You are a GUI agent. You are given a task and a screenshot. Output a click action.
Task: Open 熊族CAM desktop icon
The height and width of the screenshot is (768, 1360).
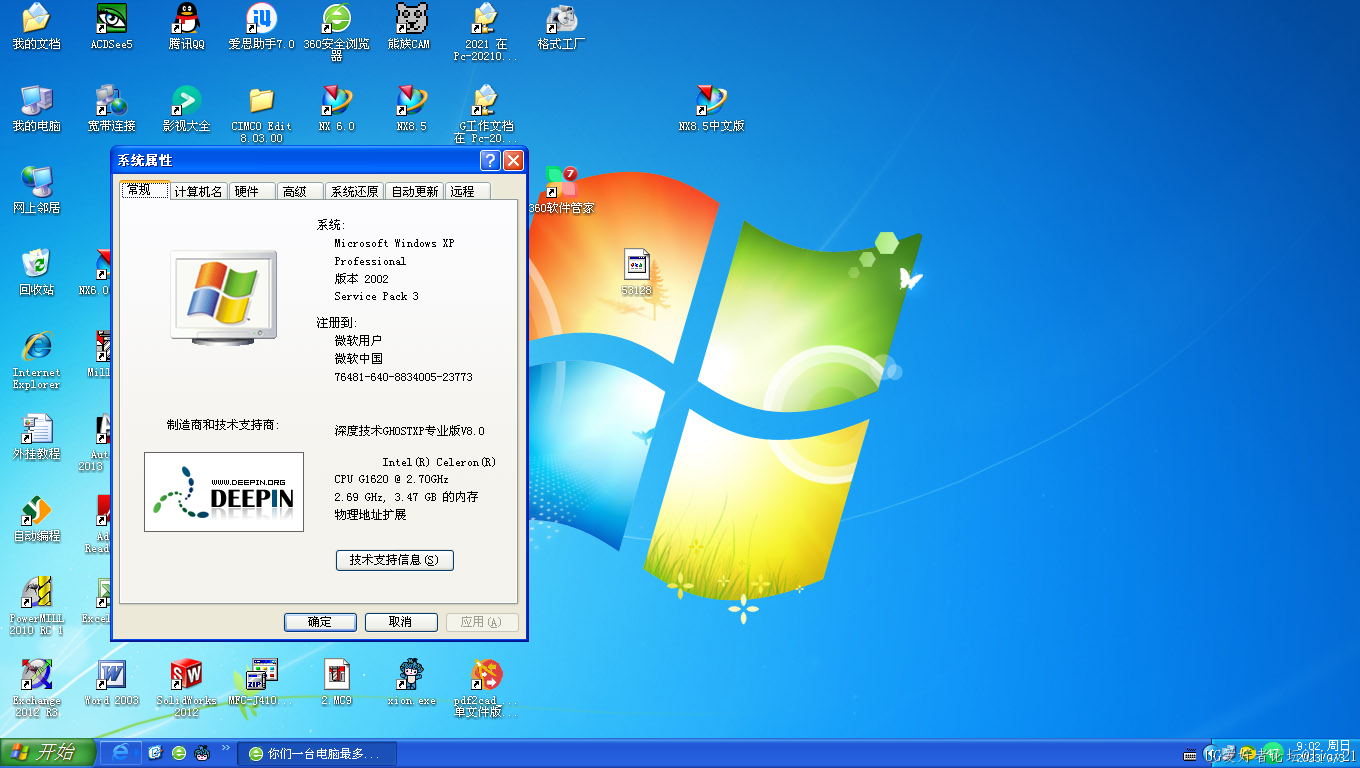pos(409,27)
